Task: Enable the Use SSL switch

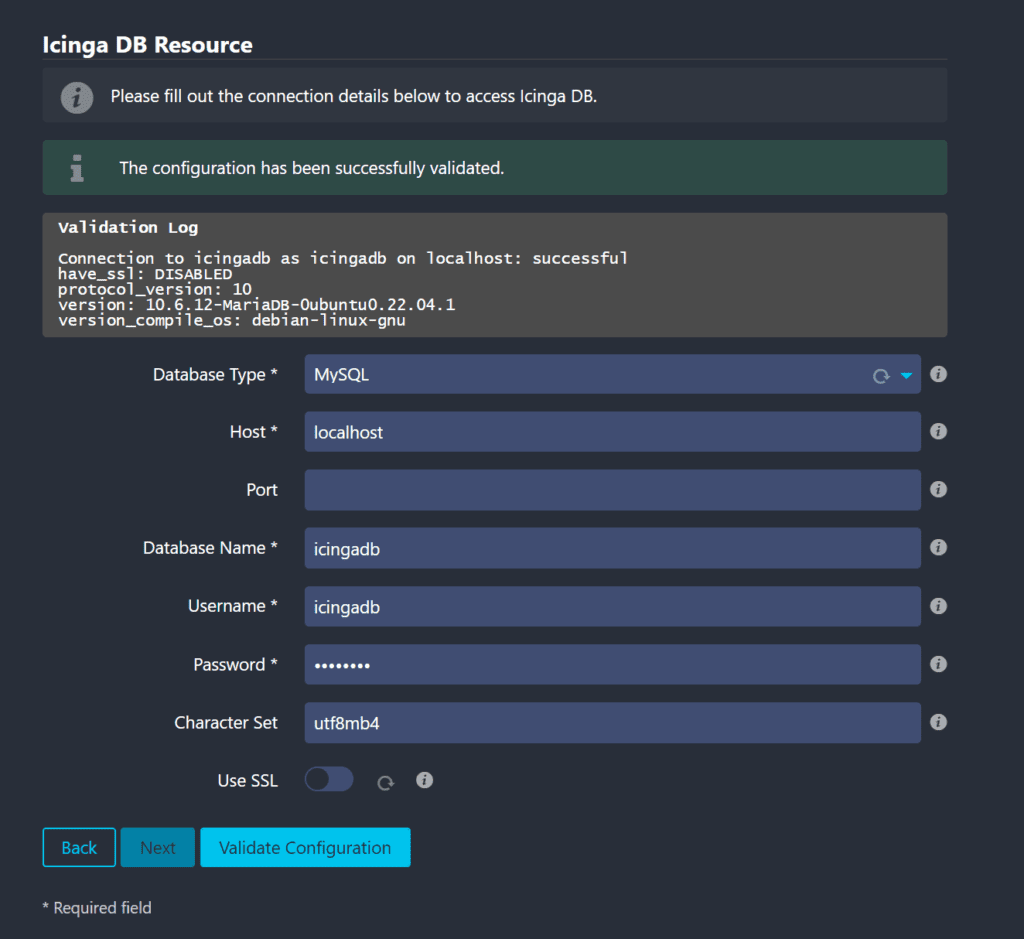Action: (329, 780)
